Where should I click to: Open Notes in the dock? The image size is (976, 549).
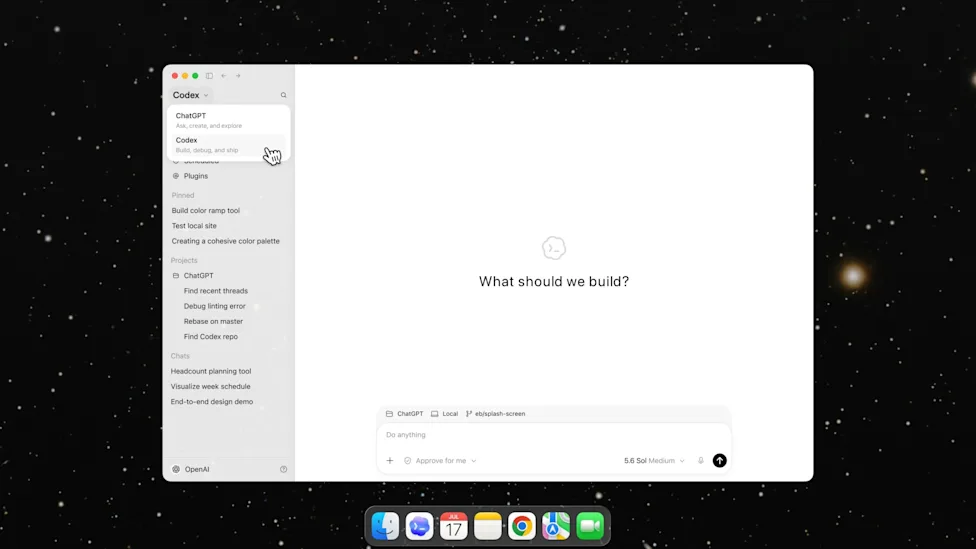488,527
